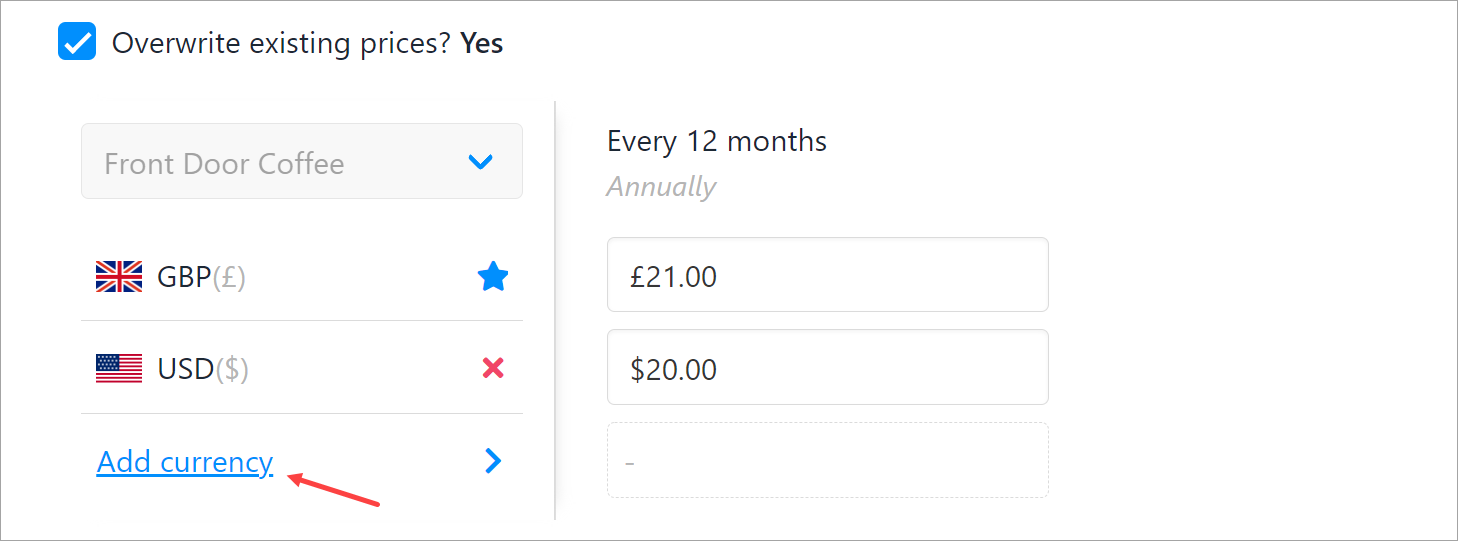Click the blue star default-currency icon
This screenshot has width=1458, height=541.
click(493, 277)
